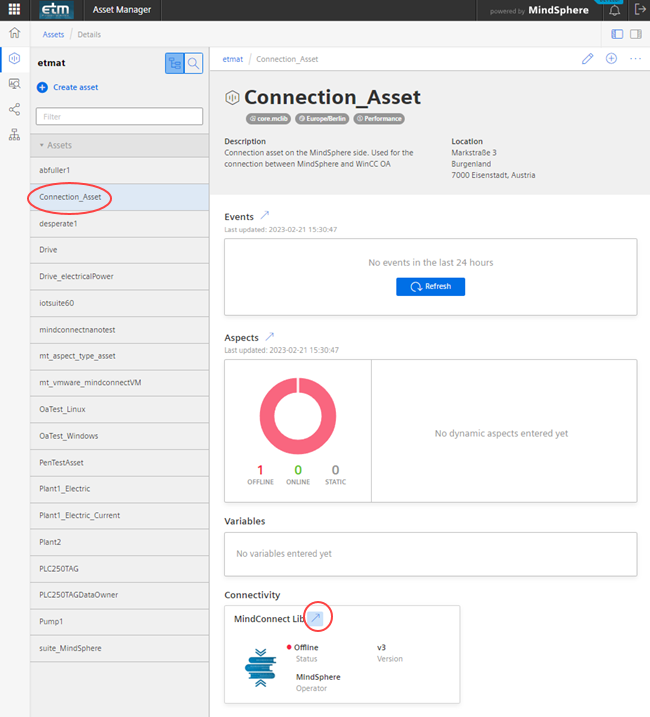Collapse the Assets list group
The height and width of the screenshot is (717, 650).
42,145
